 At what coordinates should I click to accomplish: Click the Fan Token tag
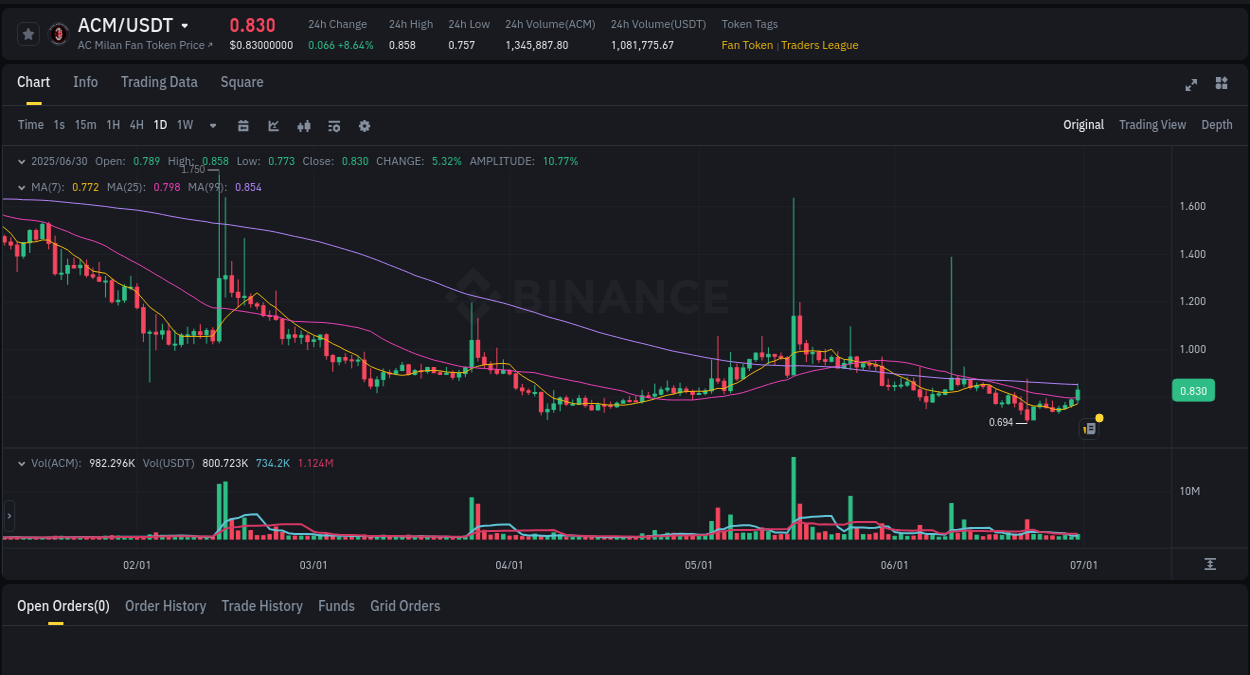coord(747,45)
